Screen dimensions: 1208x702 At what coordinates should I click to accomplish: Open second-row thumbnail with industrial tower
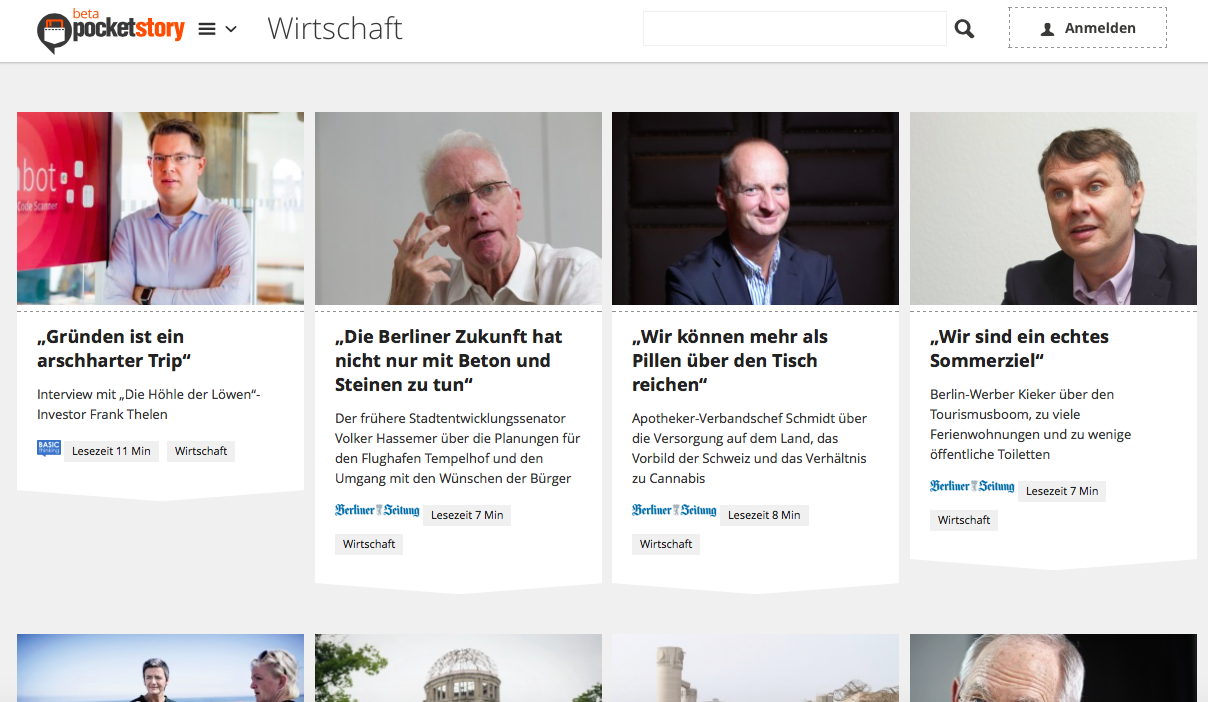[755, 668]
